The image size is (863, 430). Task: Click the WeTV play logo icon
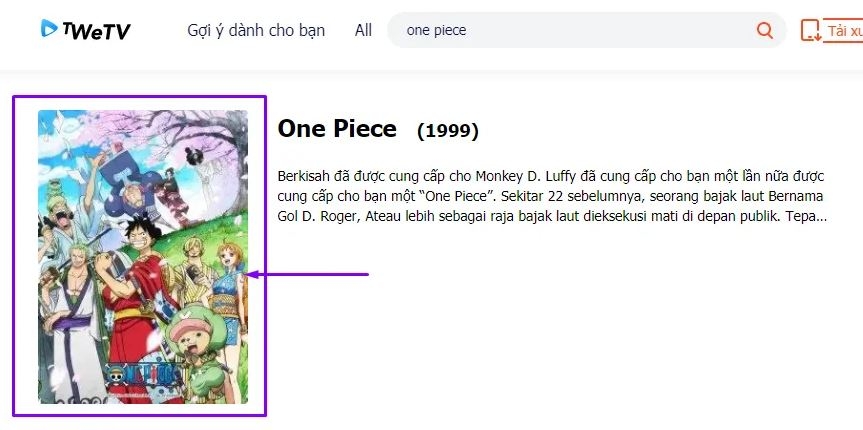point(50,30)
